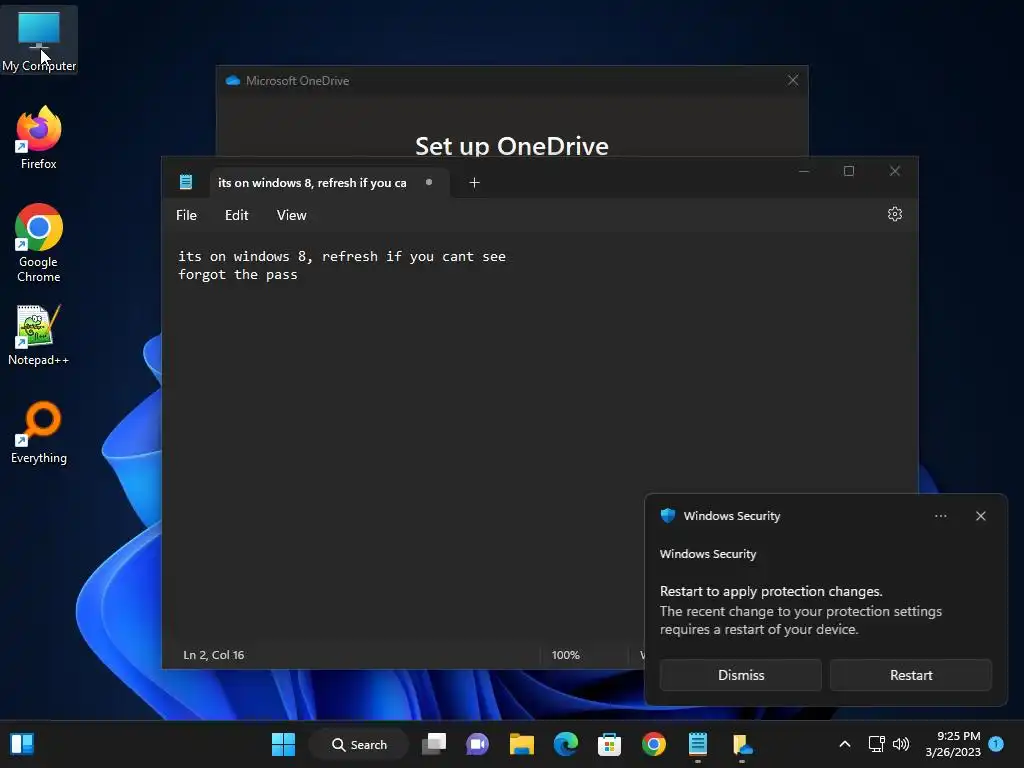Open Notepad settings gear
1024x768 pixels.
[x=895, y=214]
